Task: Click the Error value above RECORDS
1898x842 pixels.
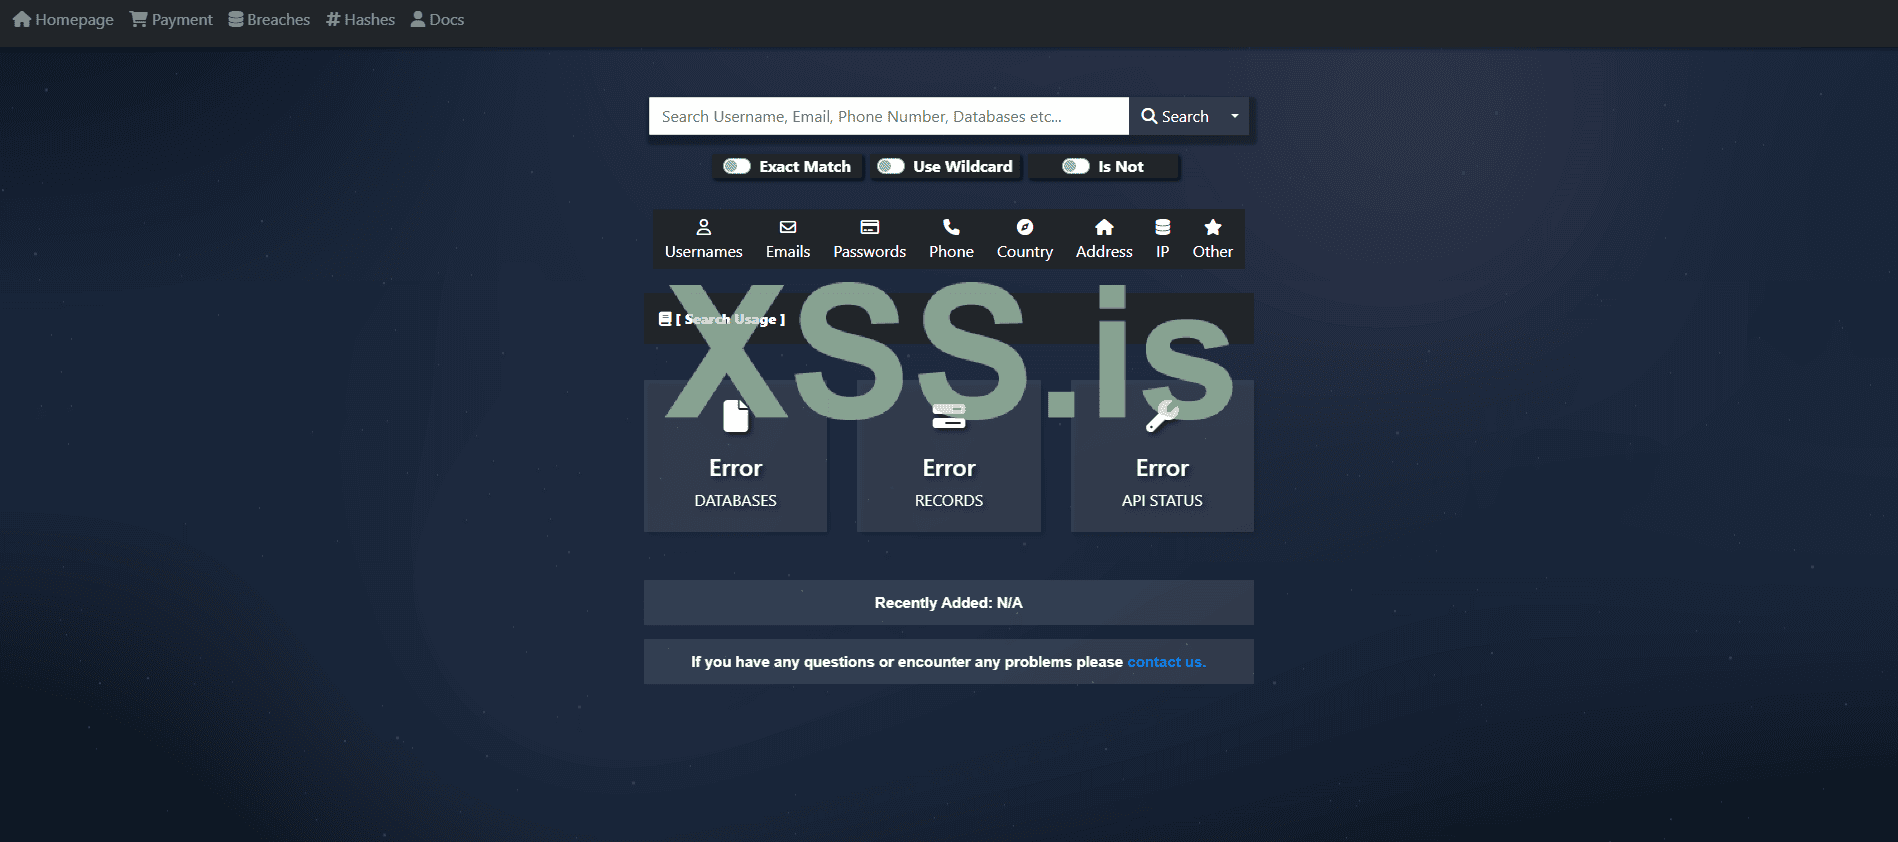Action: click(949, 468)
